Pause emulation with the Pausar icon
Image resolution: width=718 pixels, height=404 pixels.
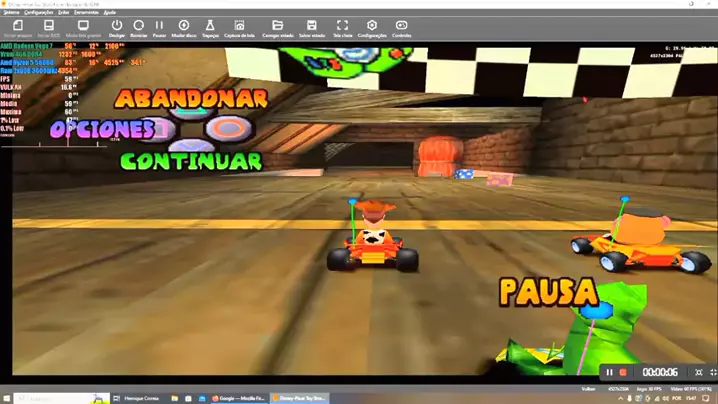tap(159, 26)
